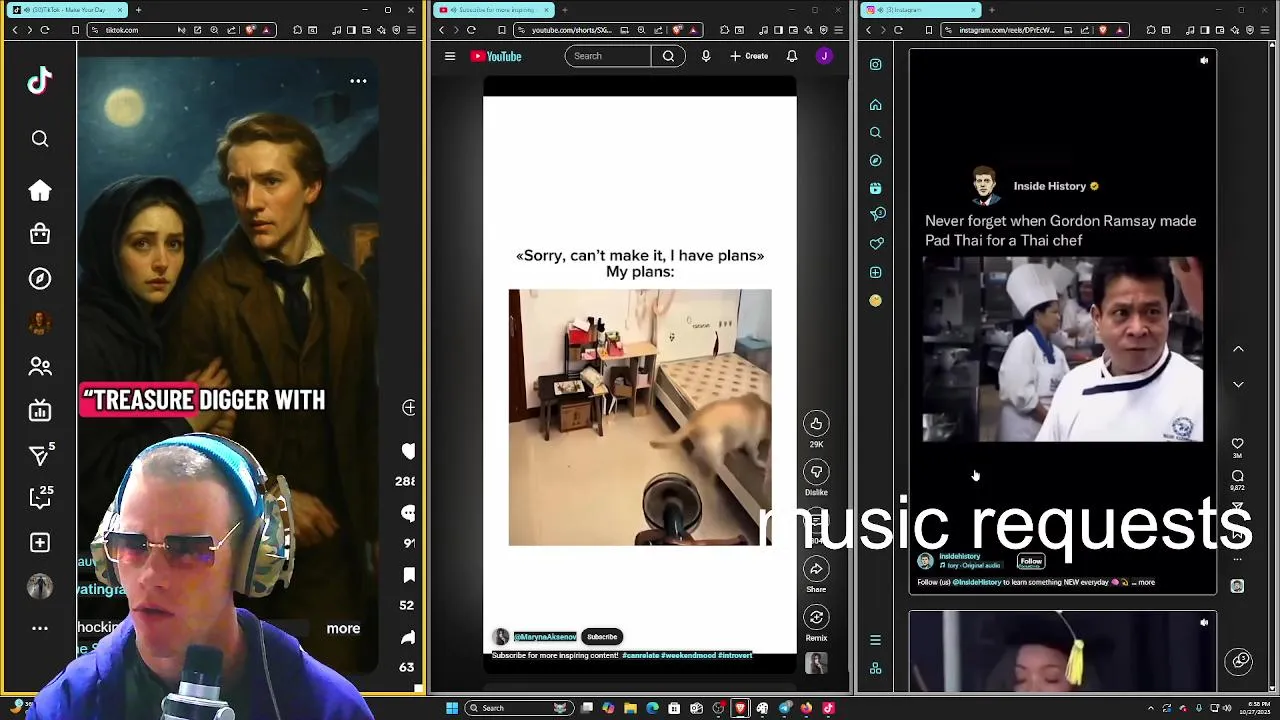Like the YouTube Short showing 29K
Viewport: 1280px width, 720px height.
(x=816, y=424)
